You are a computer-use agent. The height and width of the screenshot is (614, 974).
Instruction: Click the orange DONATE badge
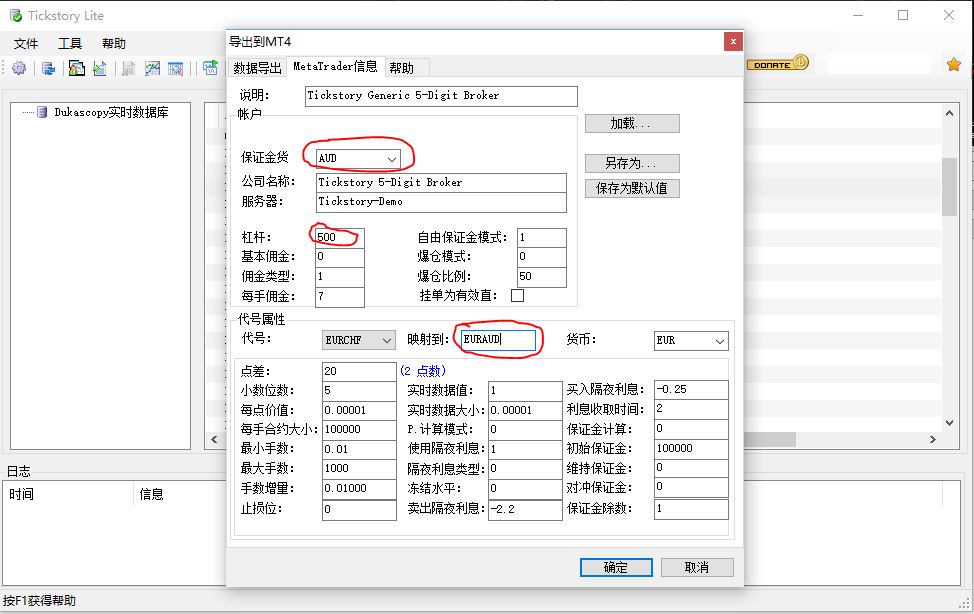778,63
